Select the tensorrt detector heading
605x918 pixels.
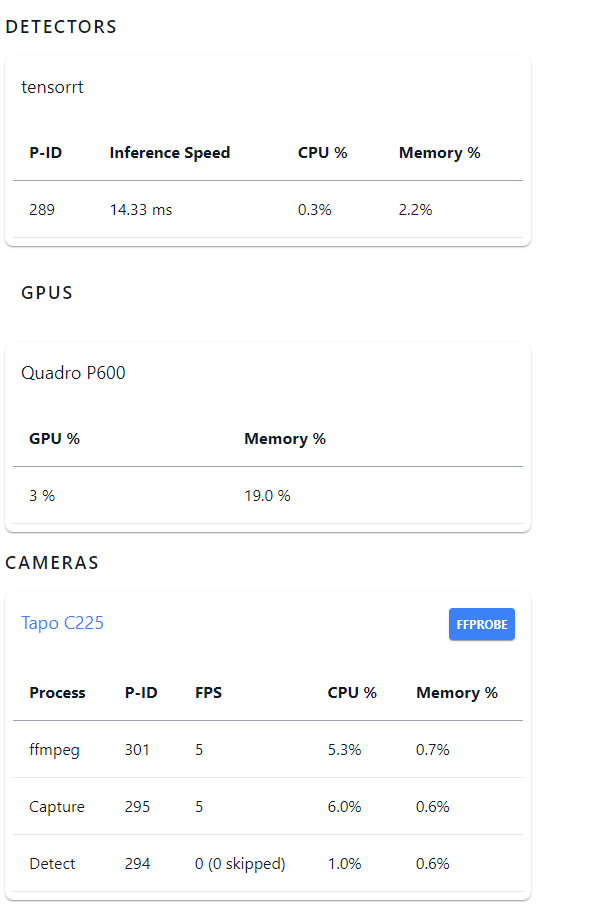click(x=51, y=87)
